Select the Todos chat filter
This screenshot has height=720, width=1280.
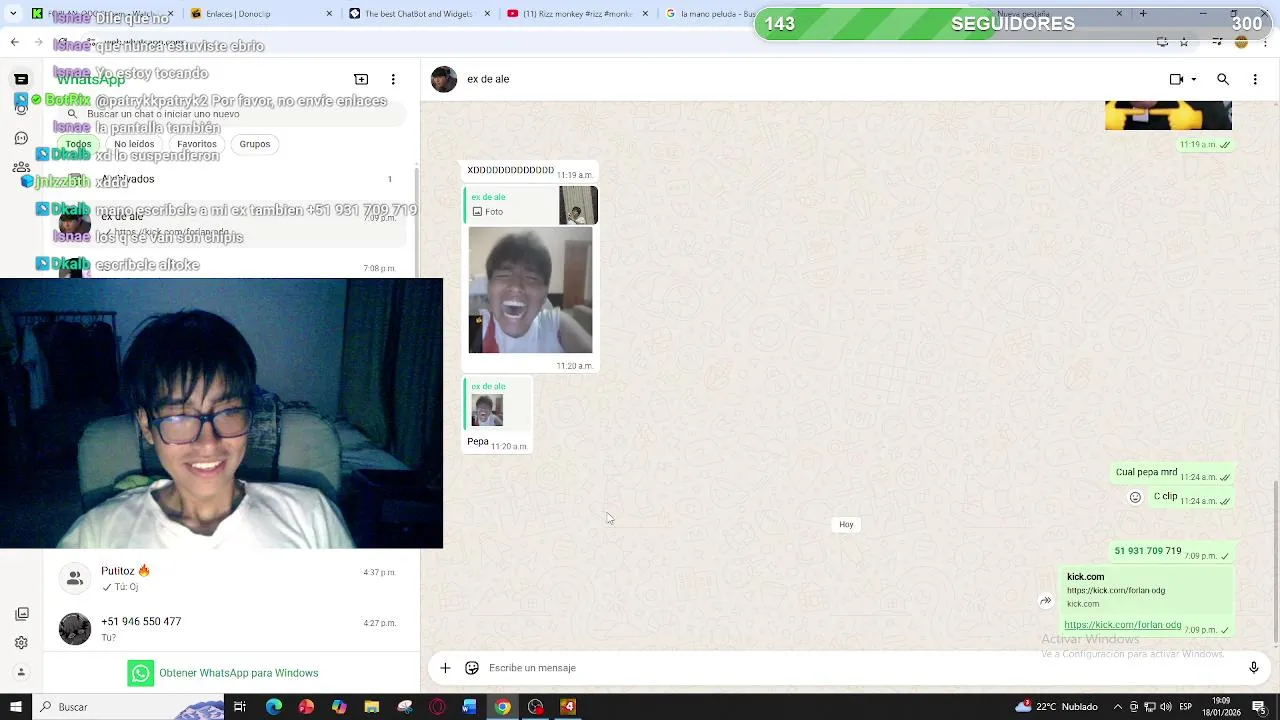78,144
